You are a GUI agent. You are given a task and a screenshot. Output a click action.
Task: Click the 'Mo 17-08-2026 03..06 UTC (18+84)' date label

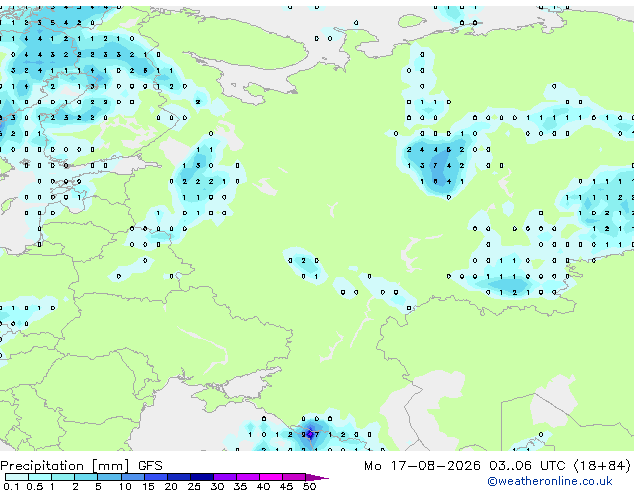(497, 466)
